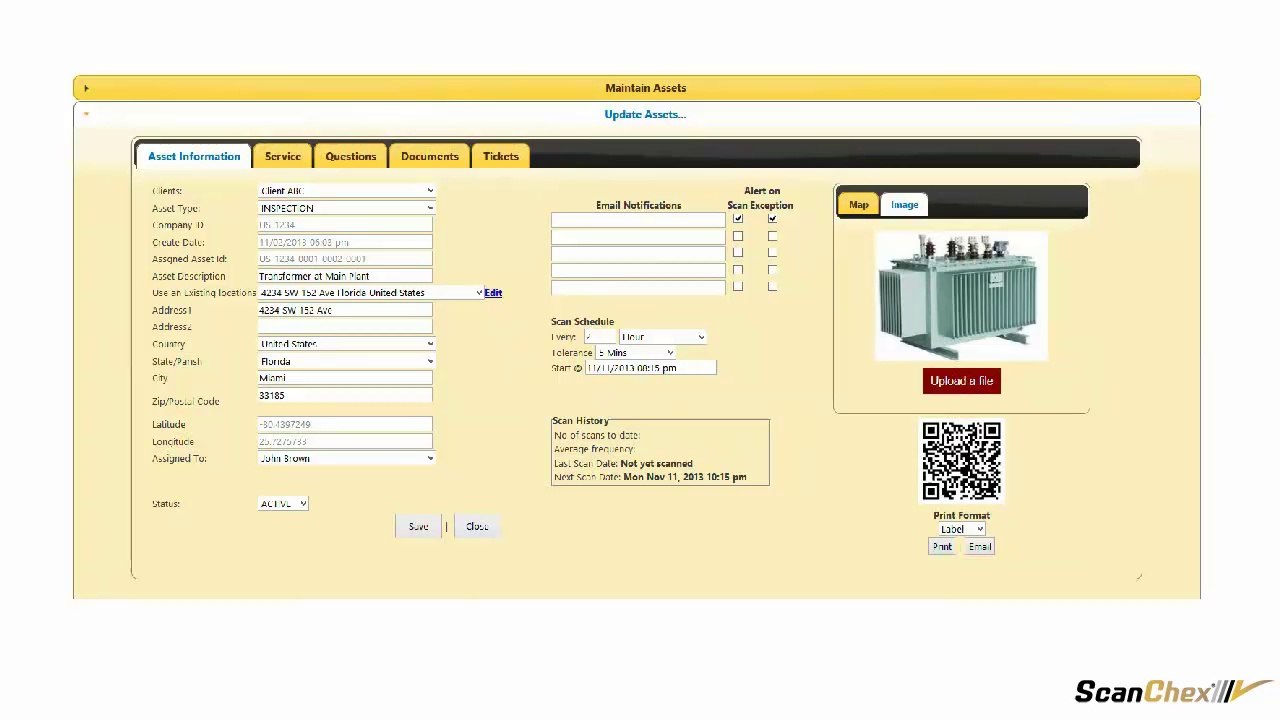Screen dimensions: 1280x720
Task: Open the Assigned To dropdown
Action: pos(346,458)
